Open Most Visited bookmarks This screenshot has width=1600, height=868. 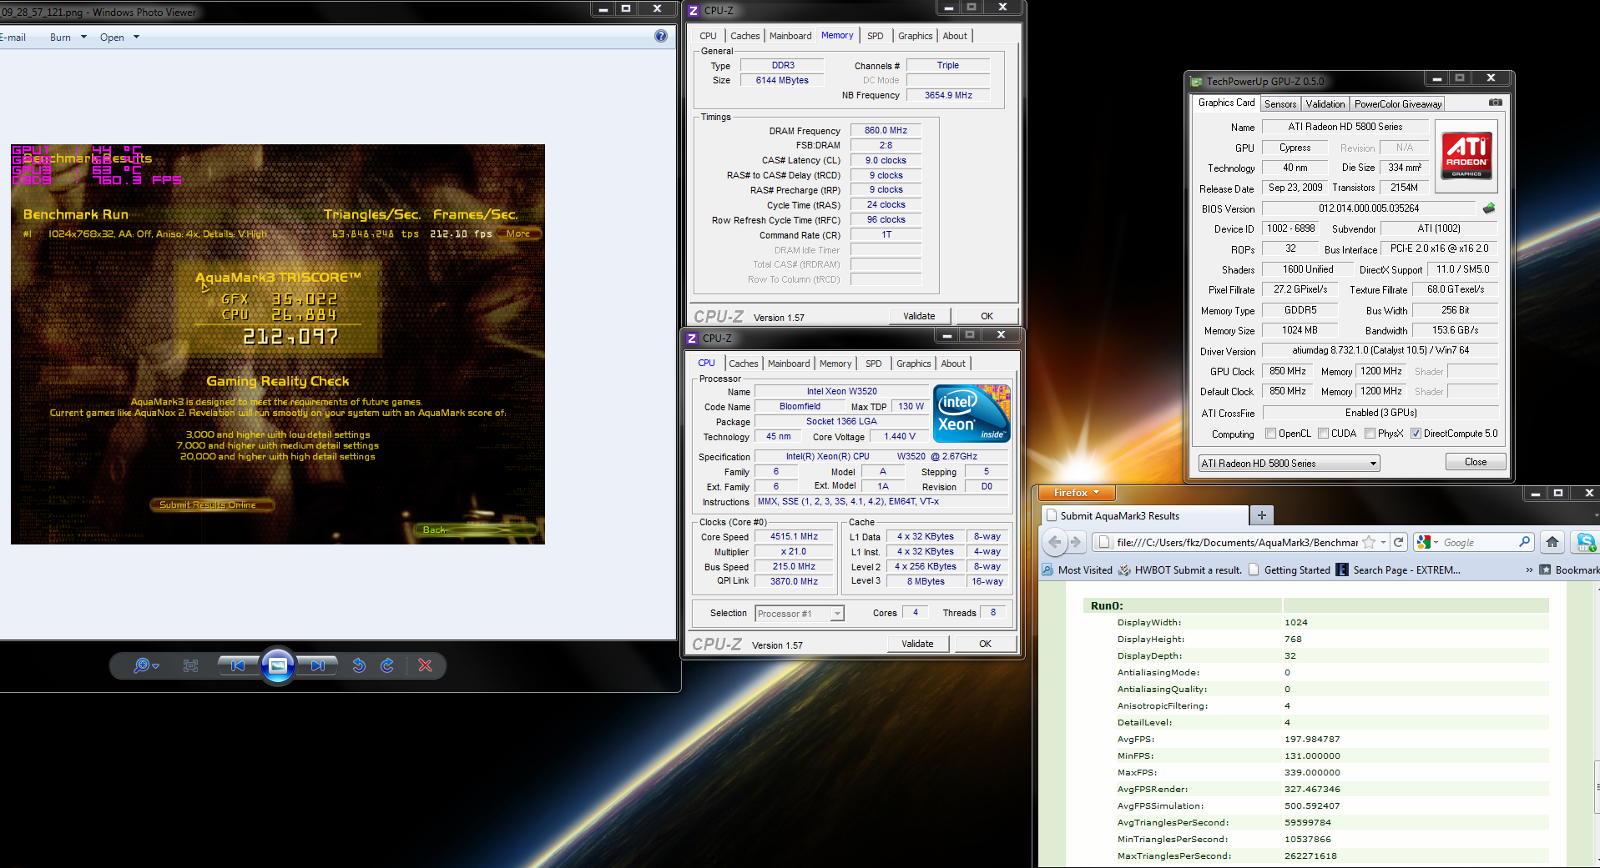click(x=1077, y=570)
